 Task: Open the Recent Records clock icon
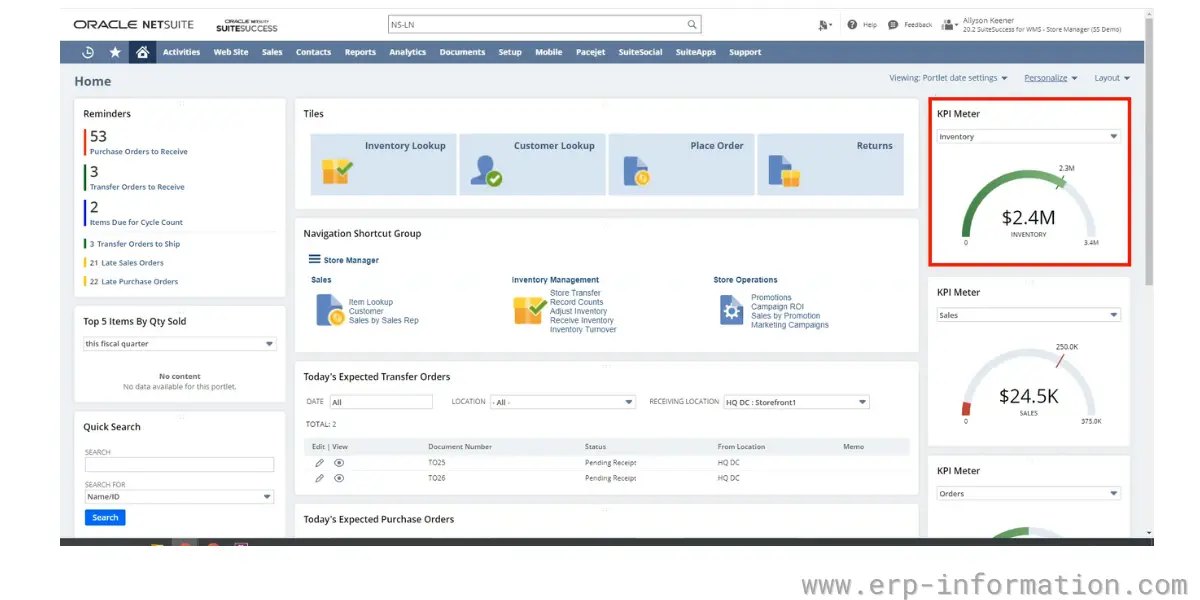(88, 52)
